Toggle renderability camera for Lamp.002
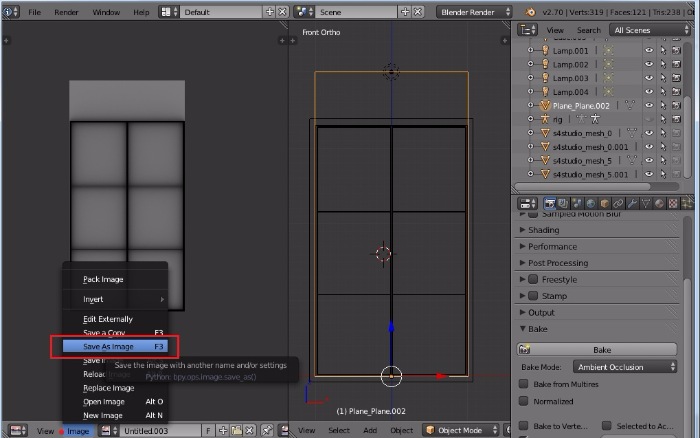 click(676, 64)
